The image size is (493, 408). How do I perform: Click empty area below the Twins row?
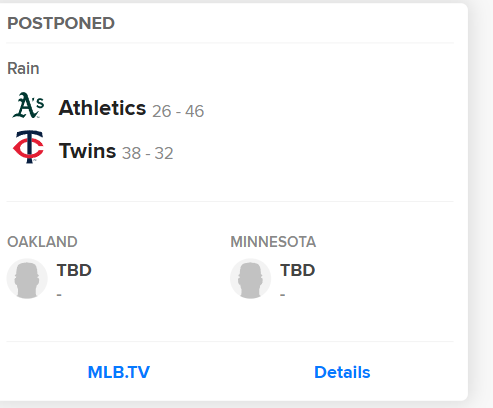[x=230, y=183]
